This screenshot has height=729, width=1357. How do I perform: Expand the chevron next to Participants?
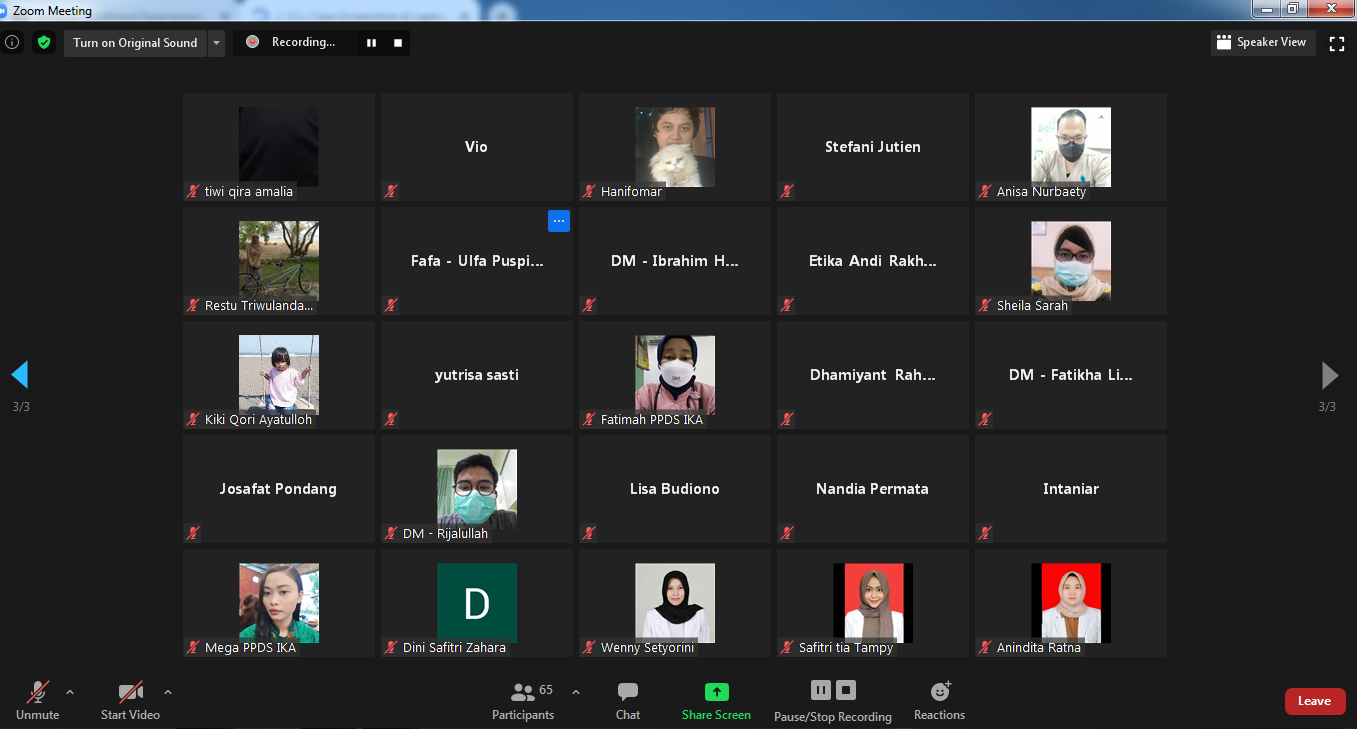(x=575, y=691)
